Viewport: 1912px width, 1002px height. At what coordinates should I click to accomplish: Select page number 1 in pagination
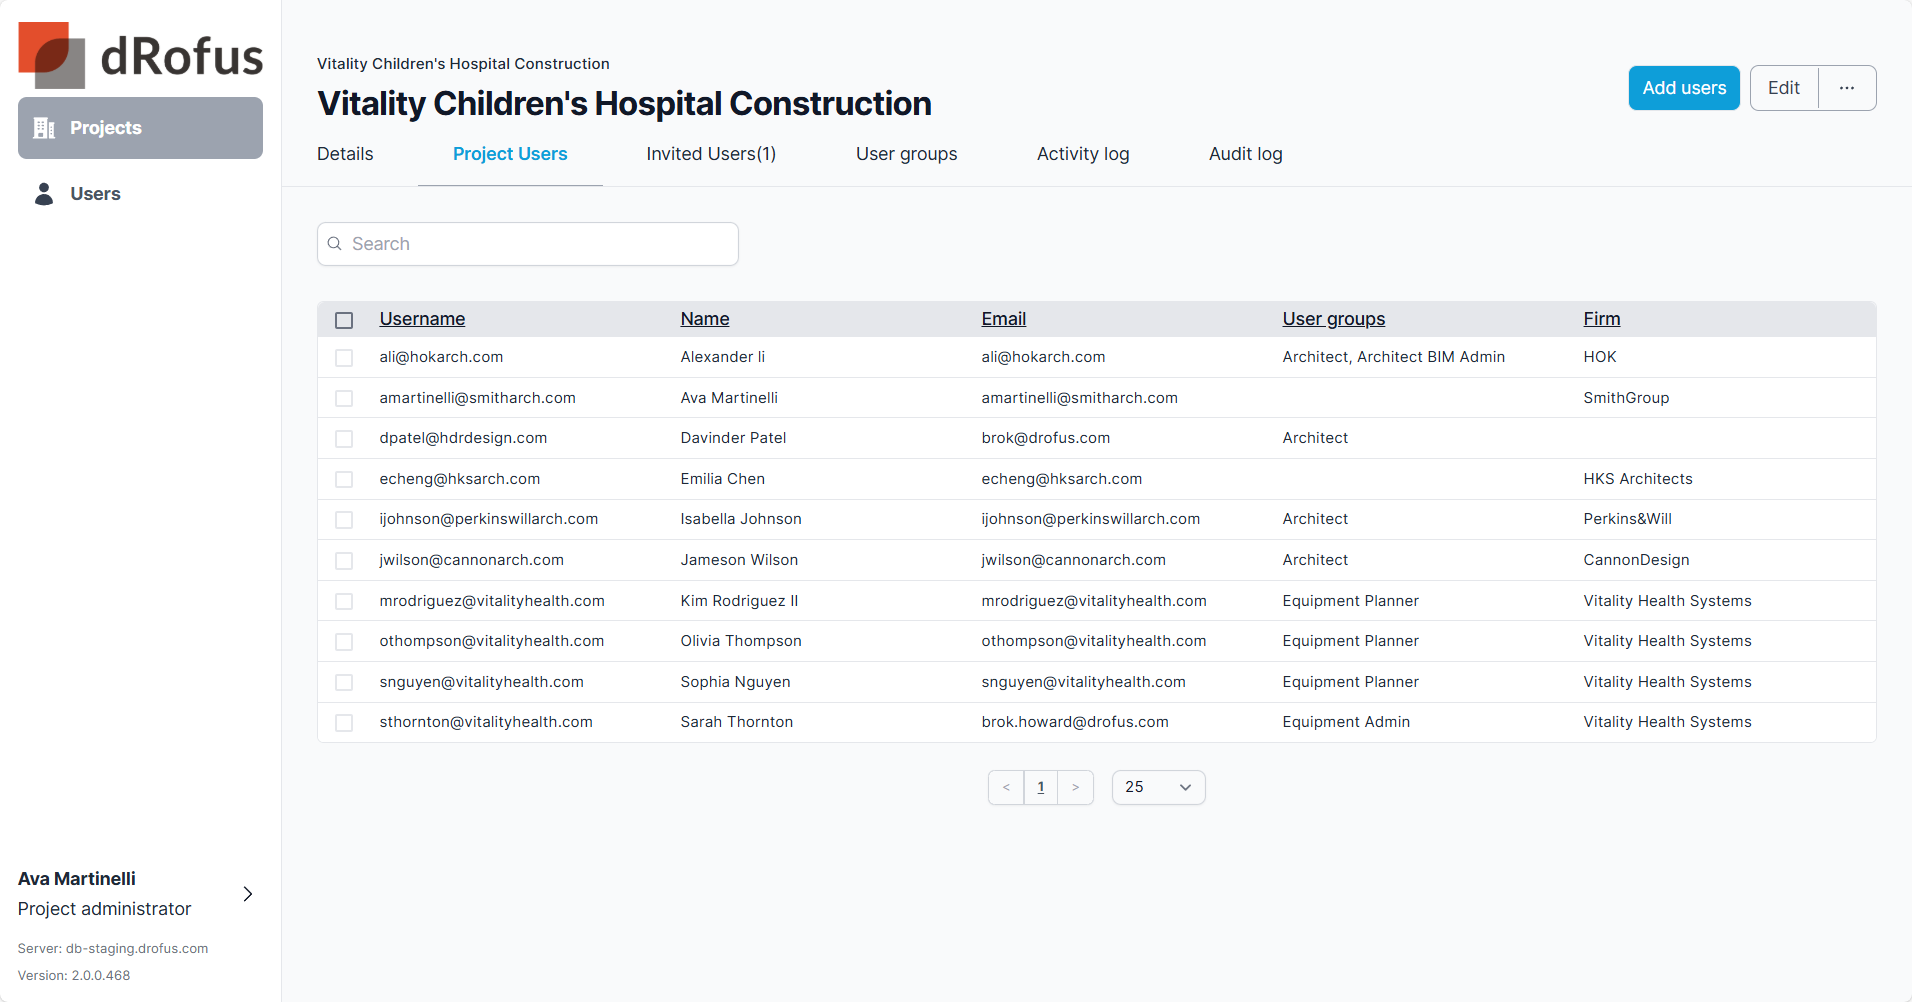tap(1041, 787)
